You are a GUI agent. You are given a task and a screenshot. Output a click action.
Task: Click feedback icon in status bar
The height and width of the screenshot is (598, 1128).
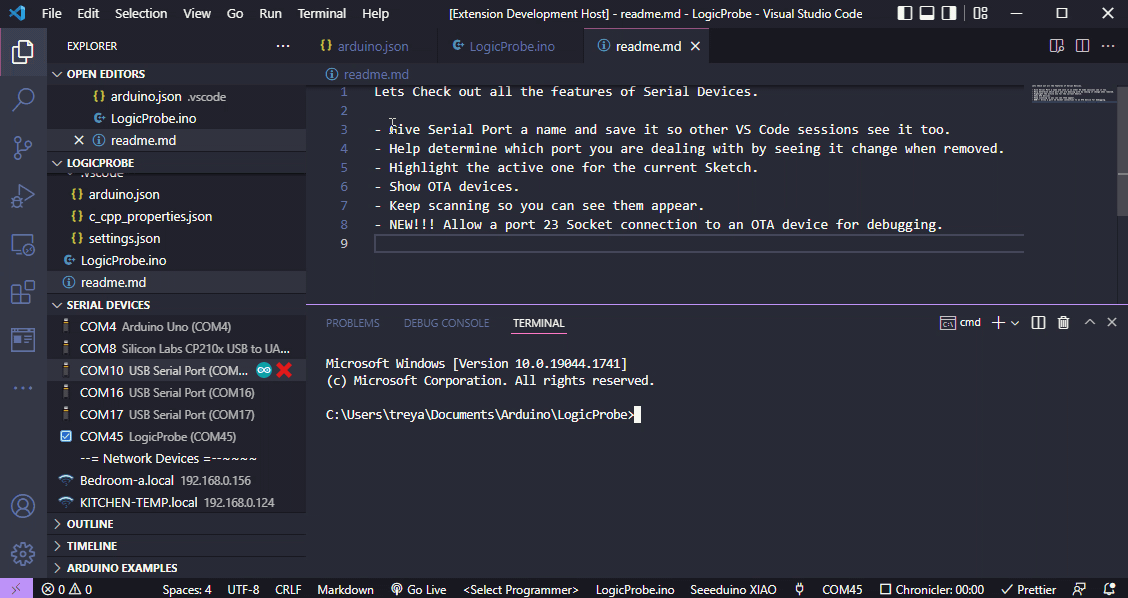(1079, 589)
